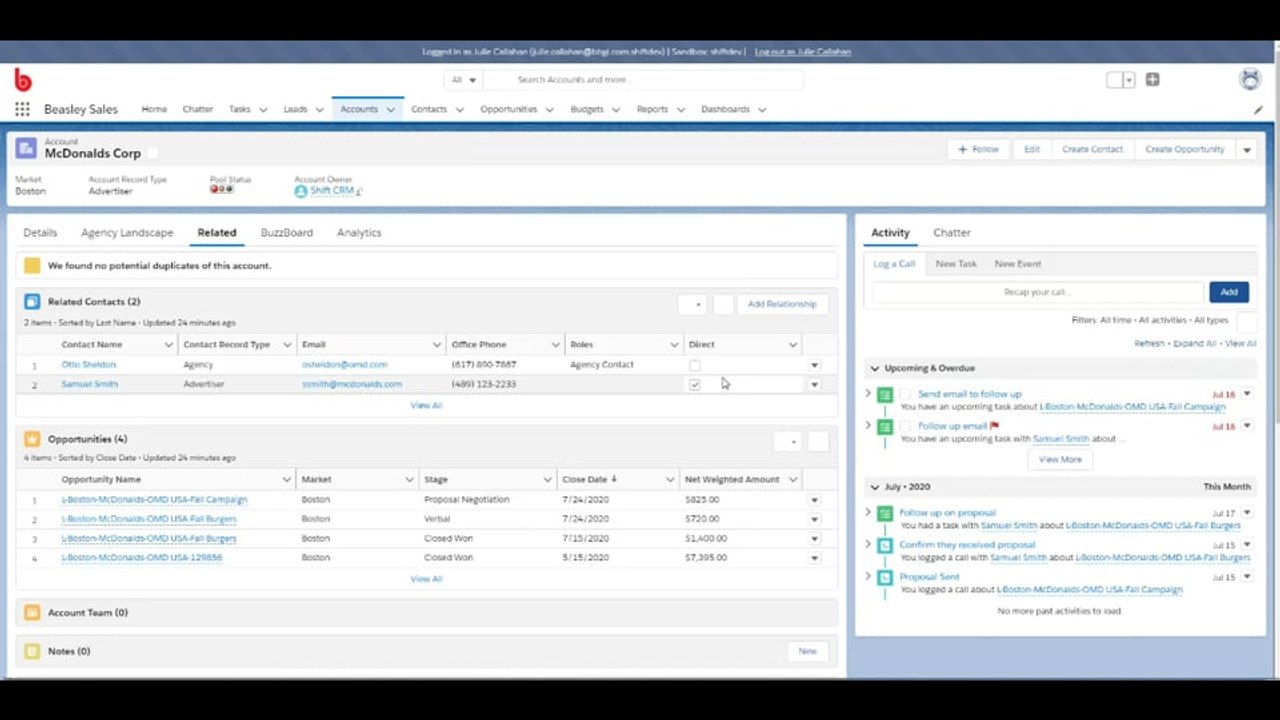The height and width of the screenshot is (720, 1280).
Task: Expand the Send email task details
Action: point(868,394)
